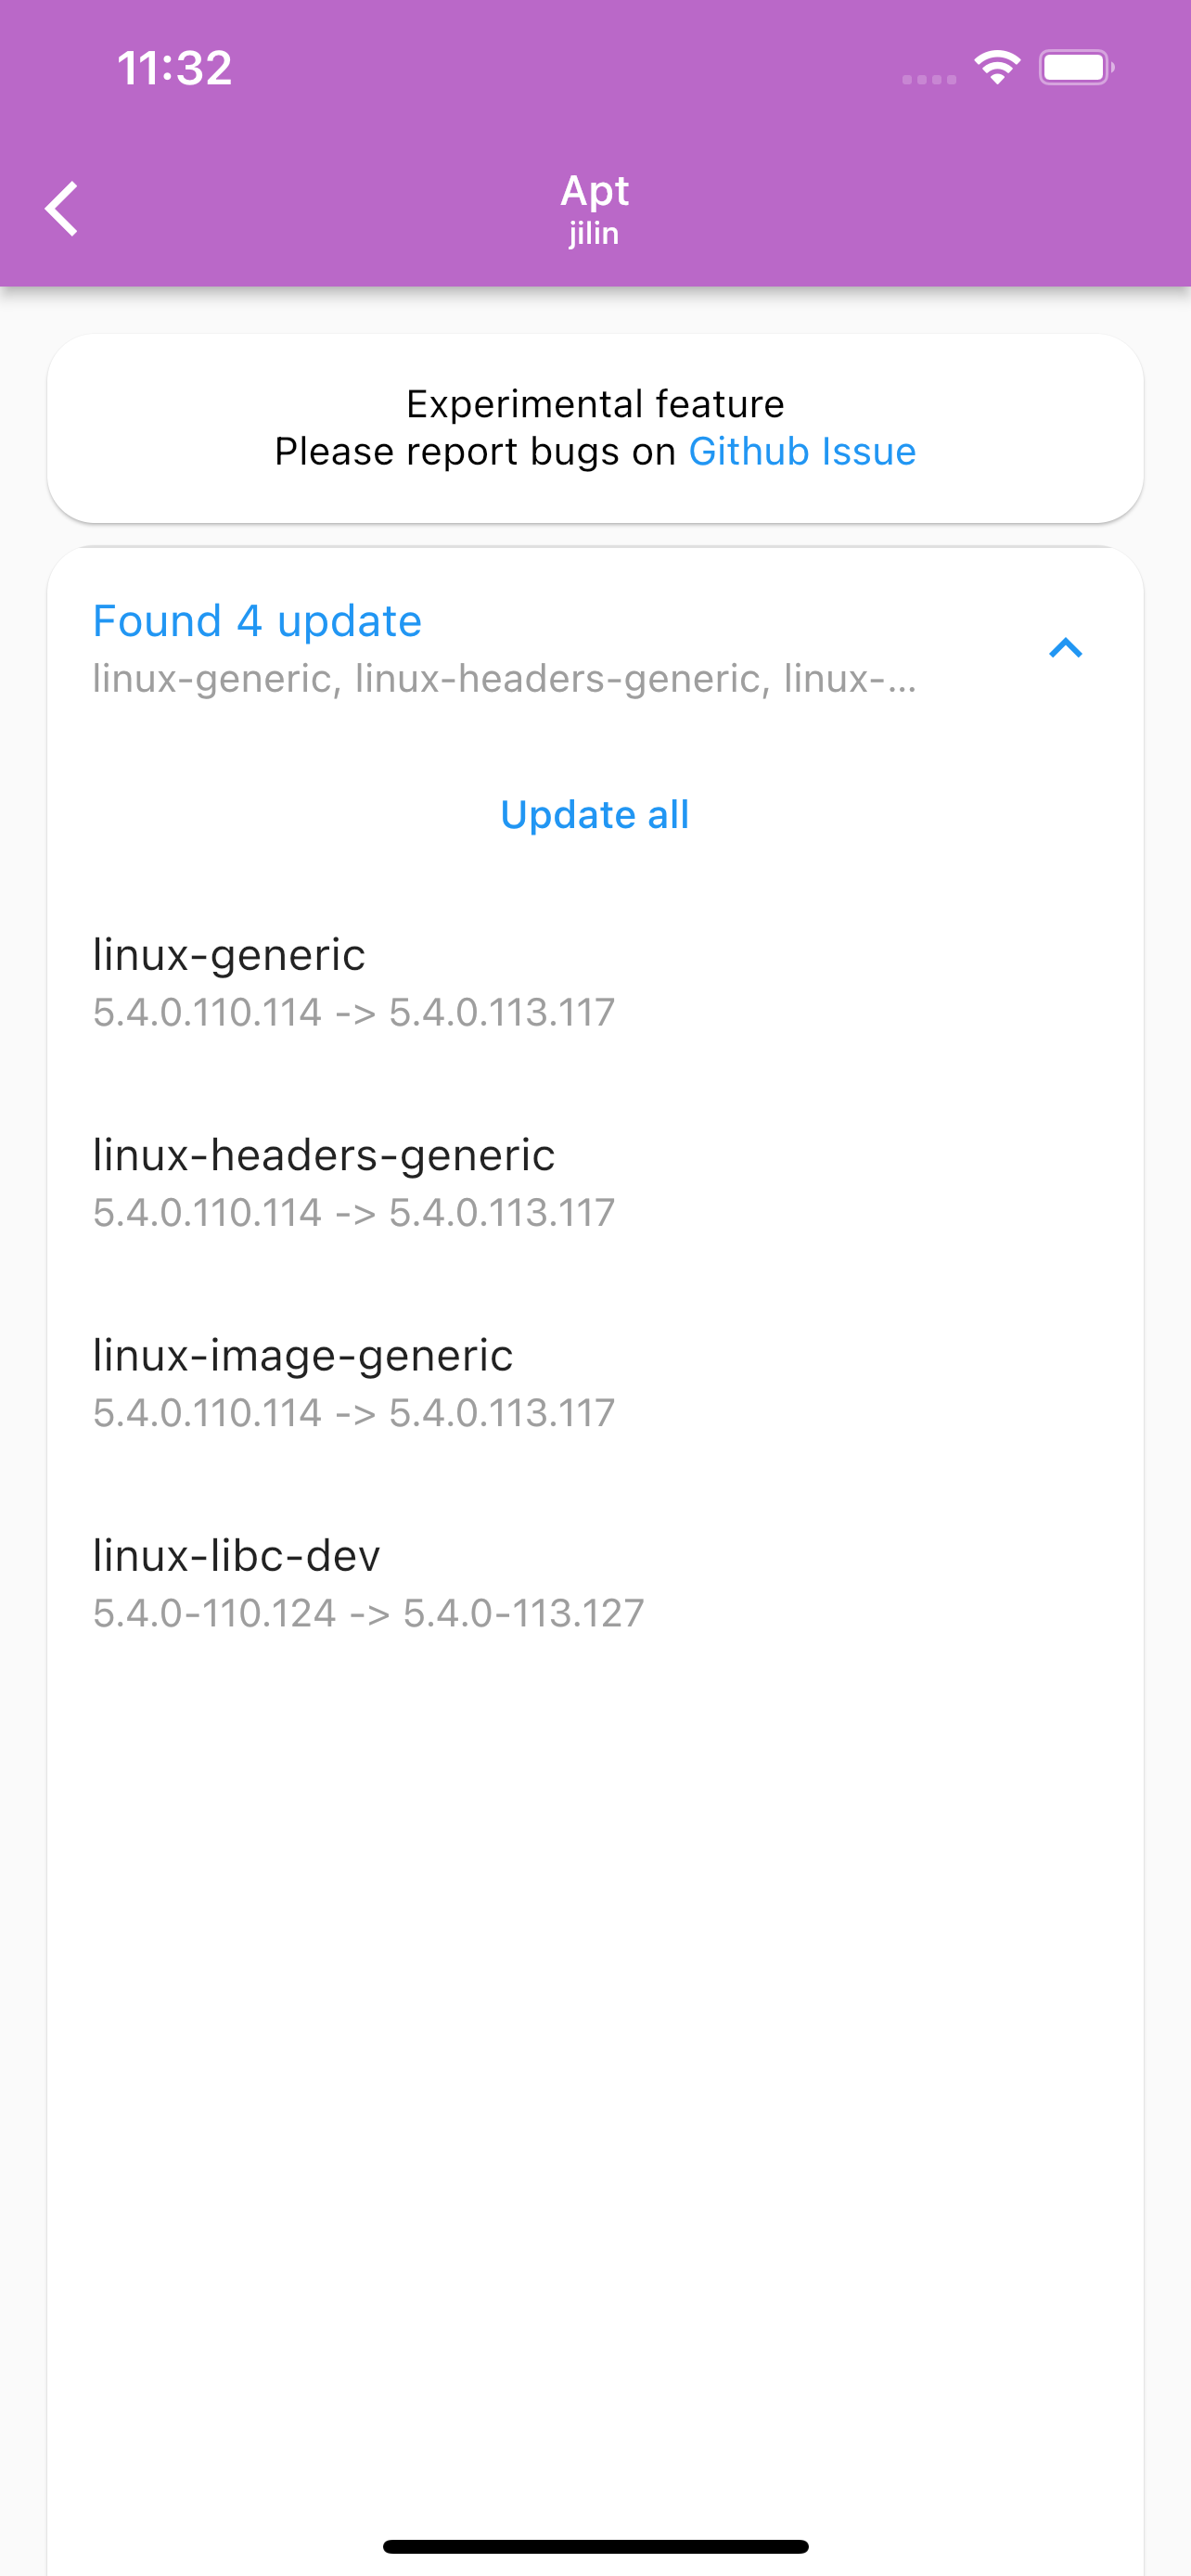Tap the cellular signal dots icon
The width and height of the screenshot is (1191, 2576).
[x=929, y=79]
